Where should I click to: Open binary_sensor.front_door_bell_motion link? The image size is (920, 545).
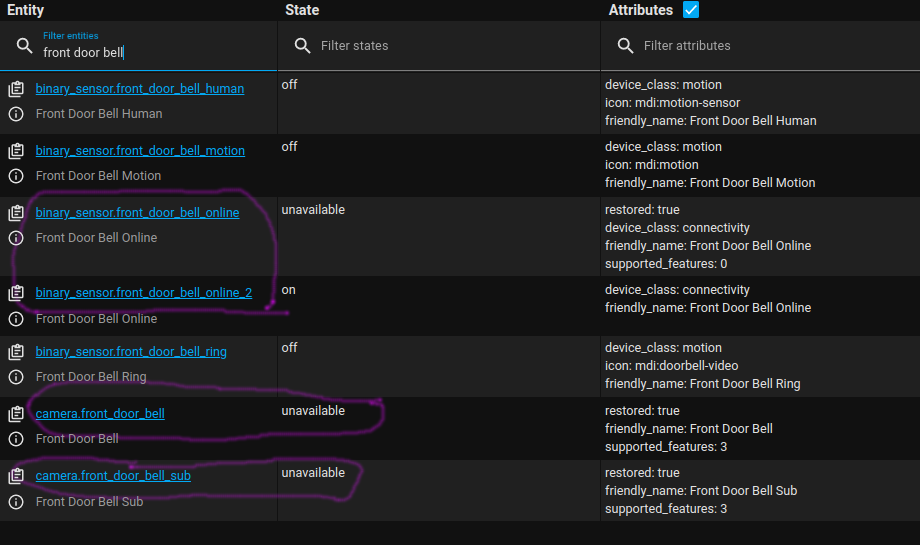click(x=140, y=151)
